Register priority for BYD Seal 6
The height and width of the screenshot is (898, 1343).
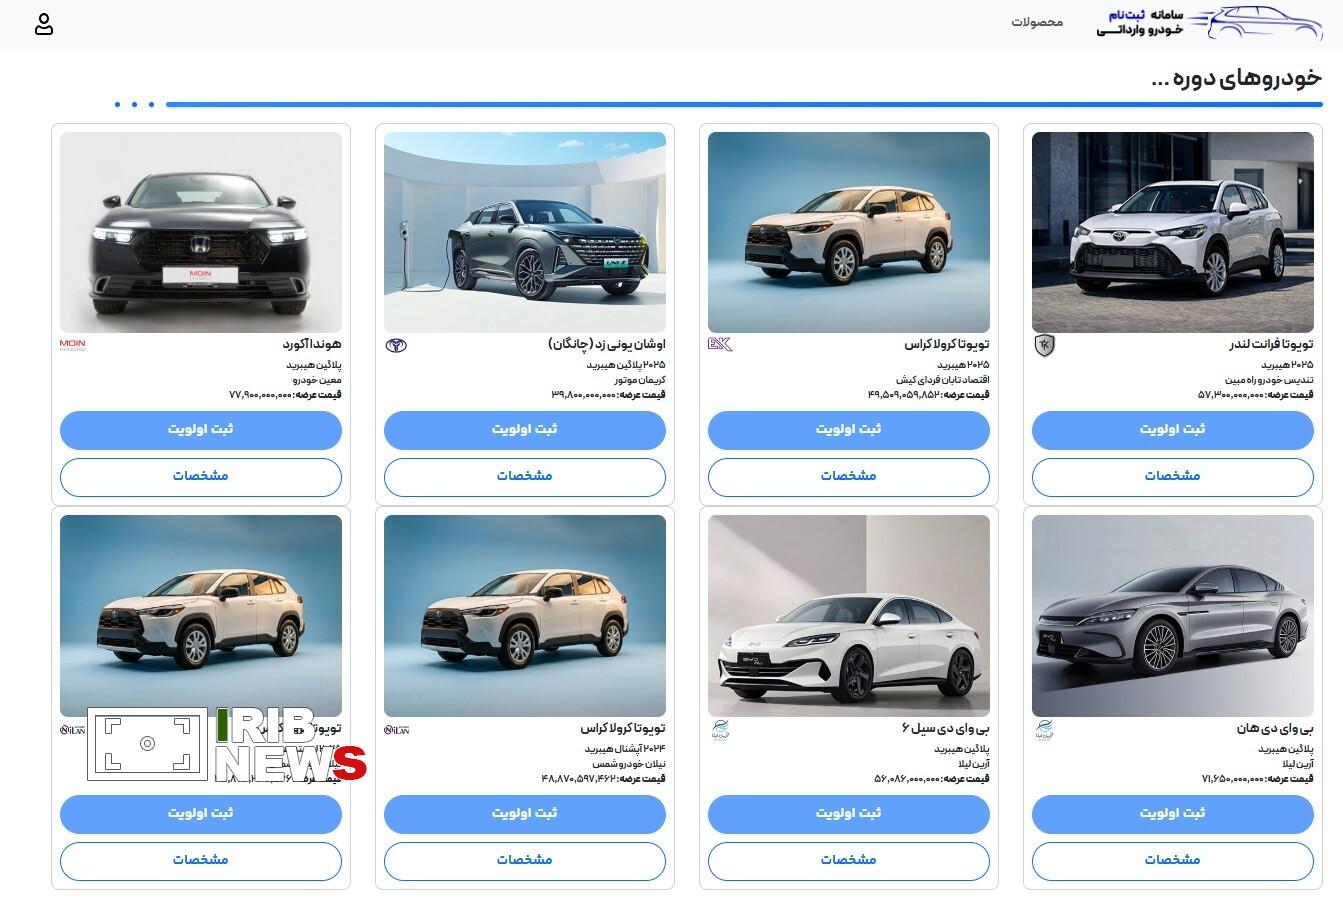(848, 814)
